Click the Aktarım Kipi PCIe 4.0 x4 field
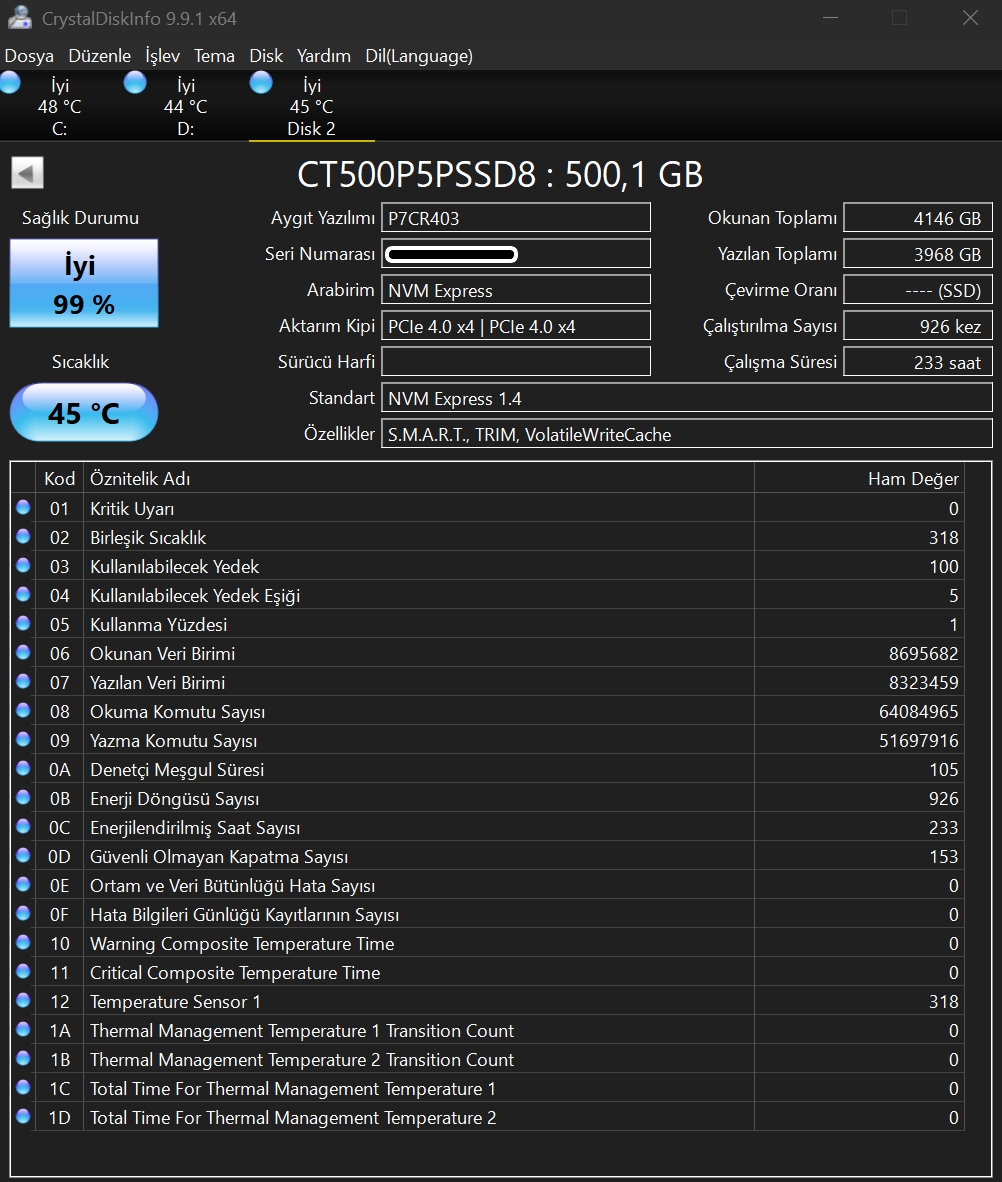1002x1182 pixels. point(516,326)
